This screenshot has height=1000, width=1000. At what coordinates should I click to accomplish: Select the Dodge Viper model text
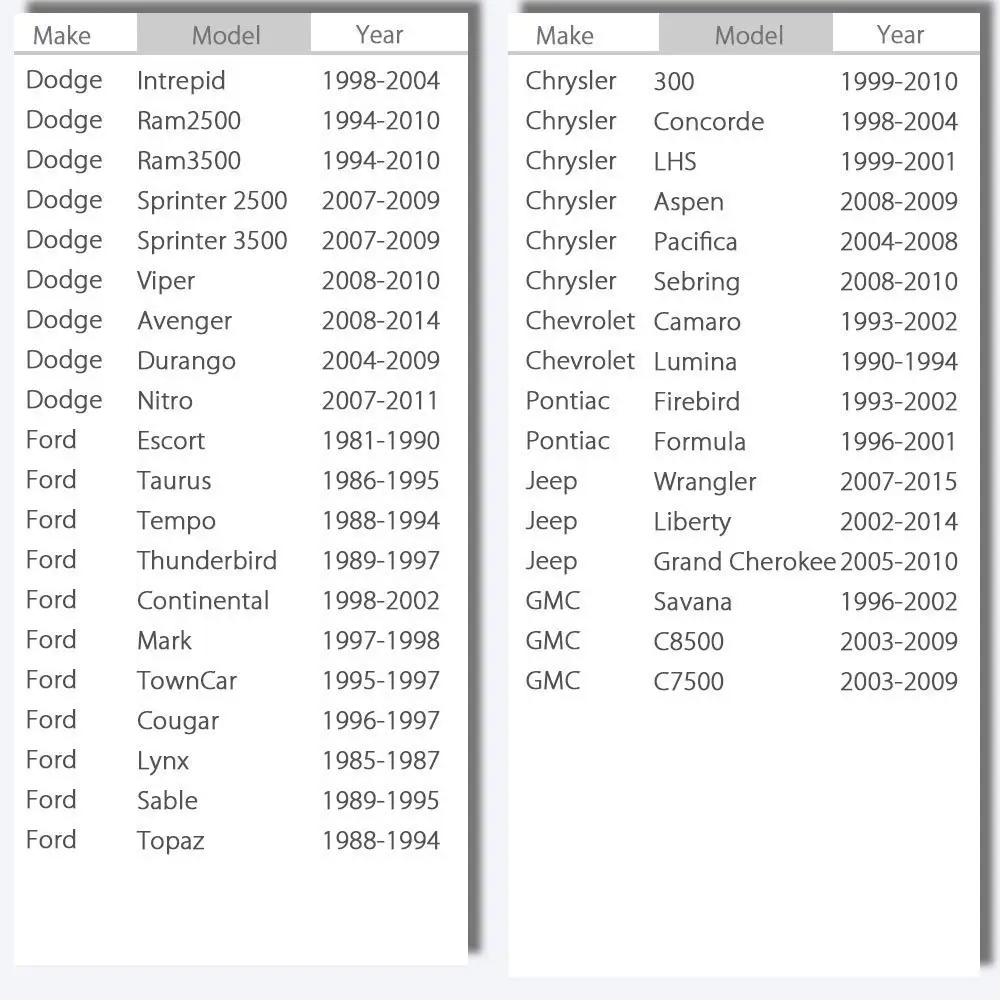click(x=166, y=281)
